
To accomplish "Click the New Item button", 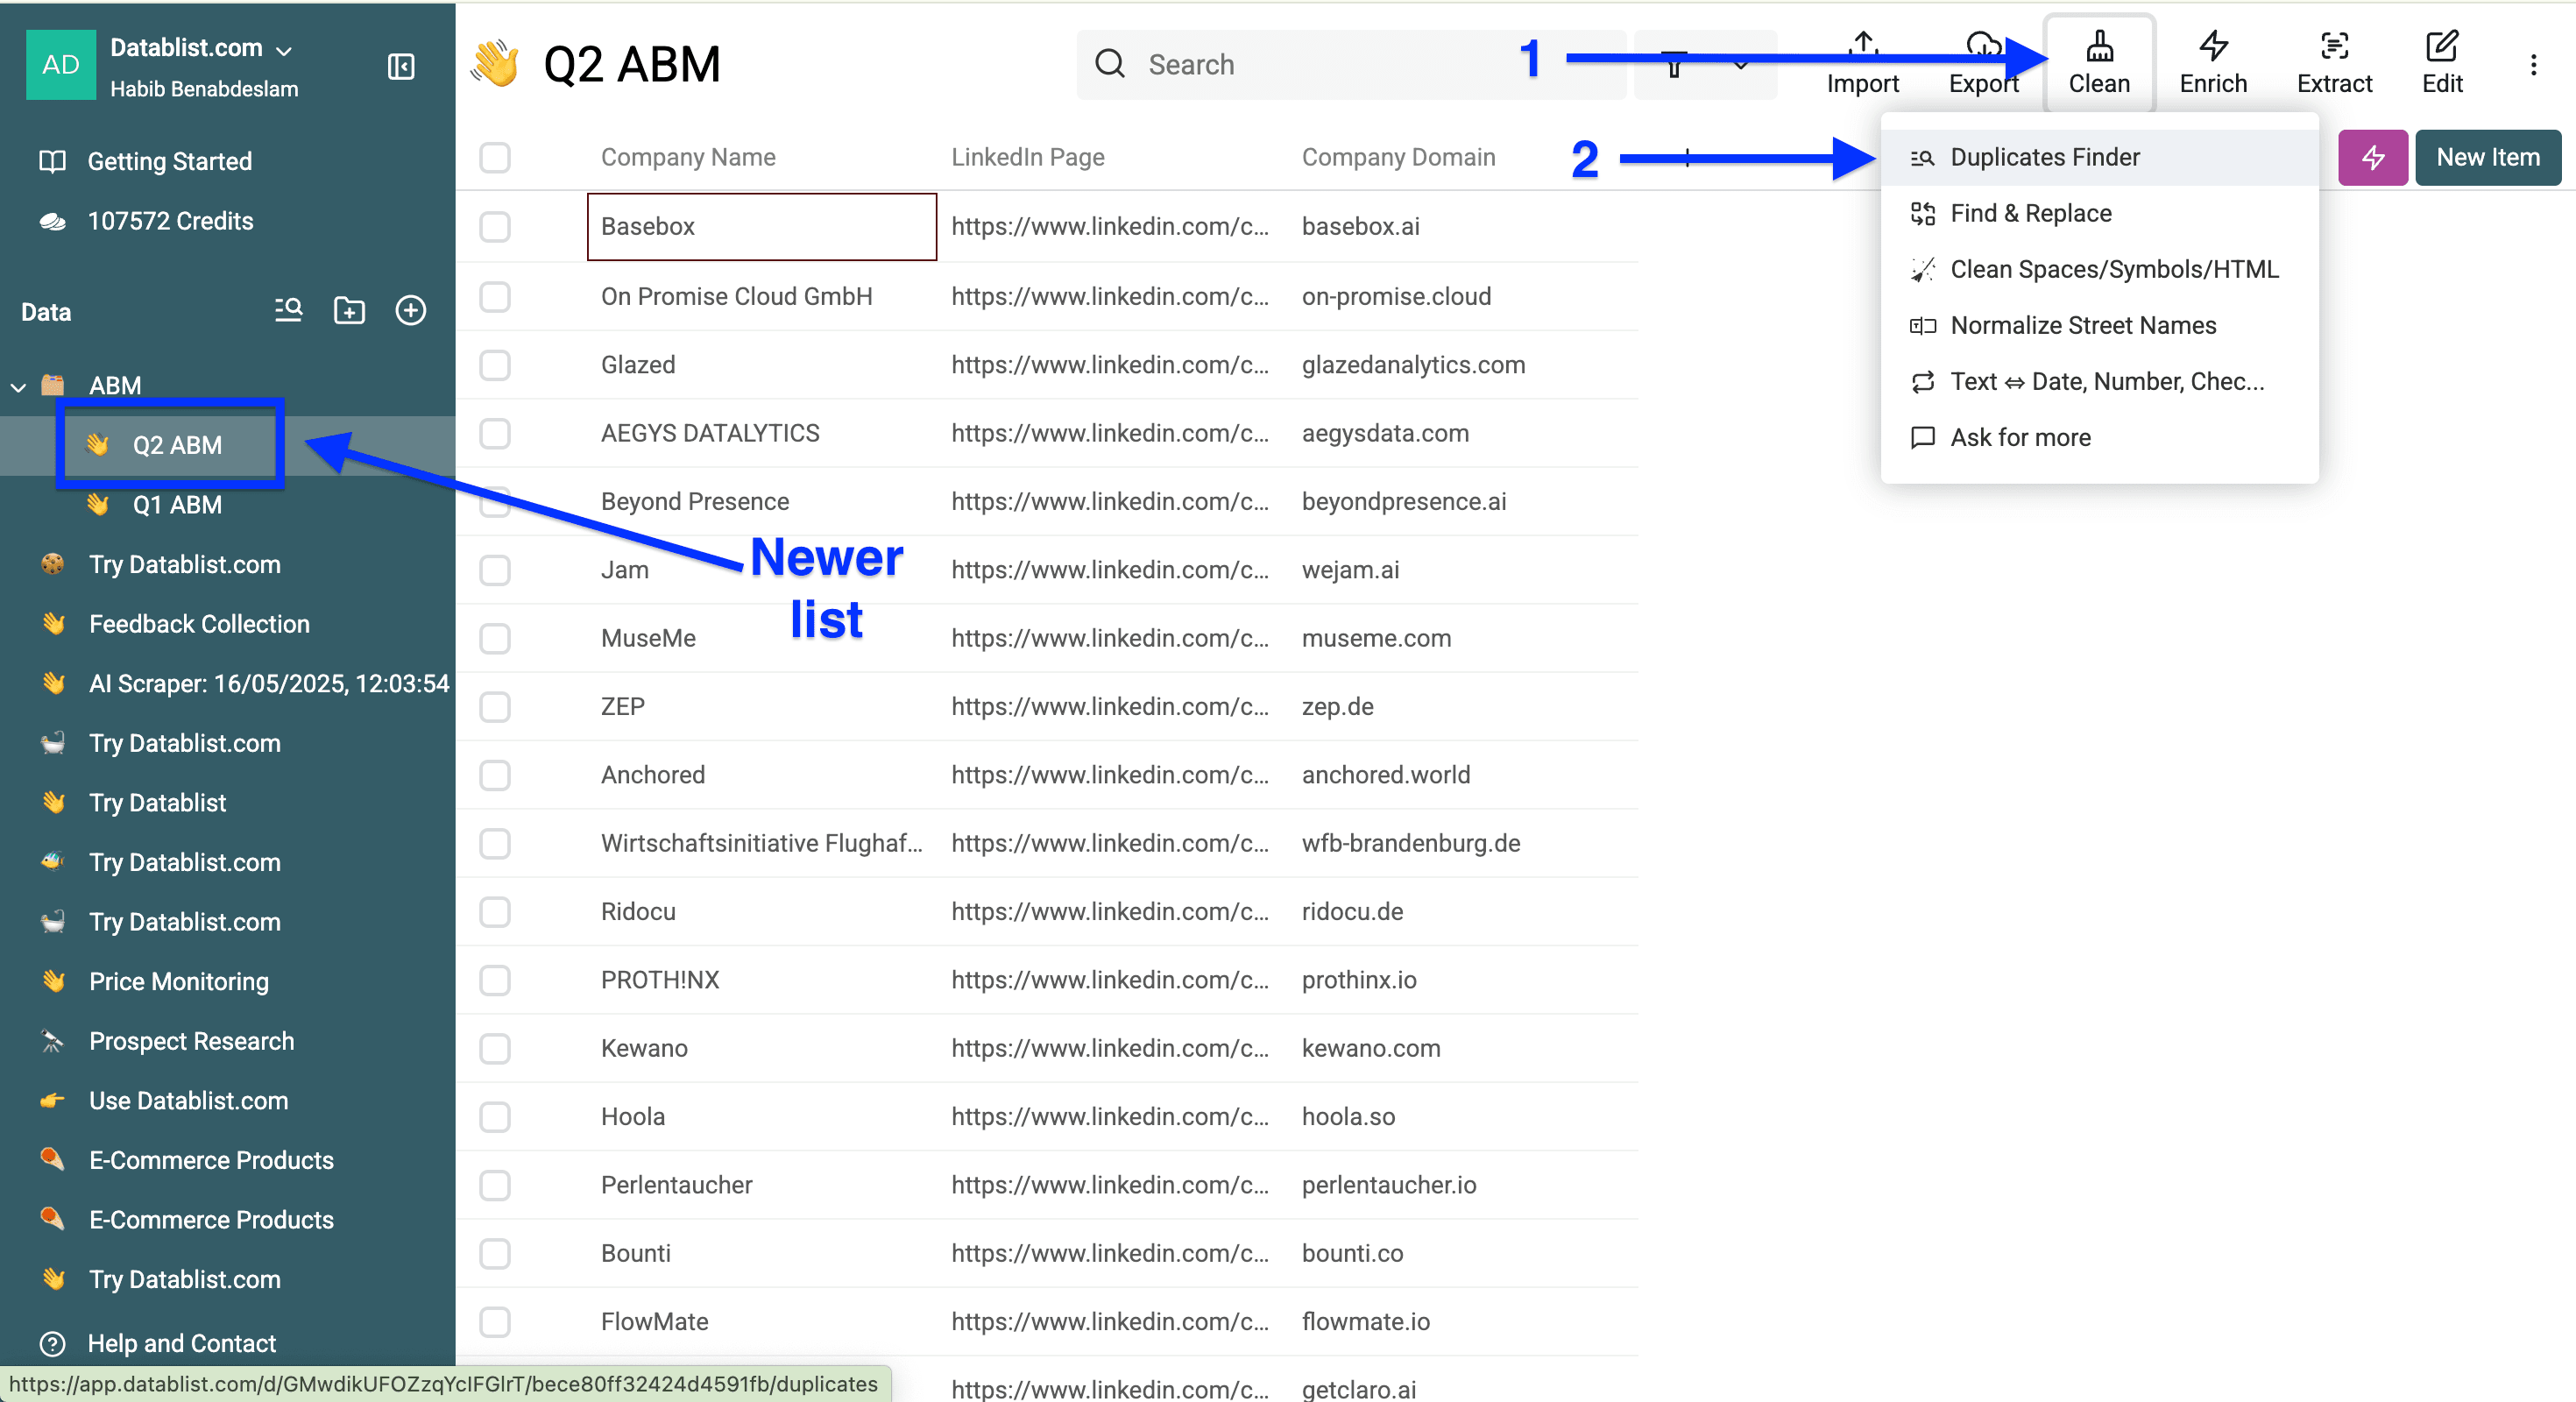I will click(x=2488, y=157).
